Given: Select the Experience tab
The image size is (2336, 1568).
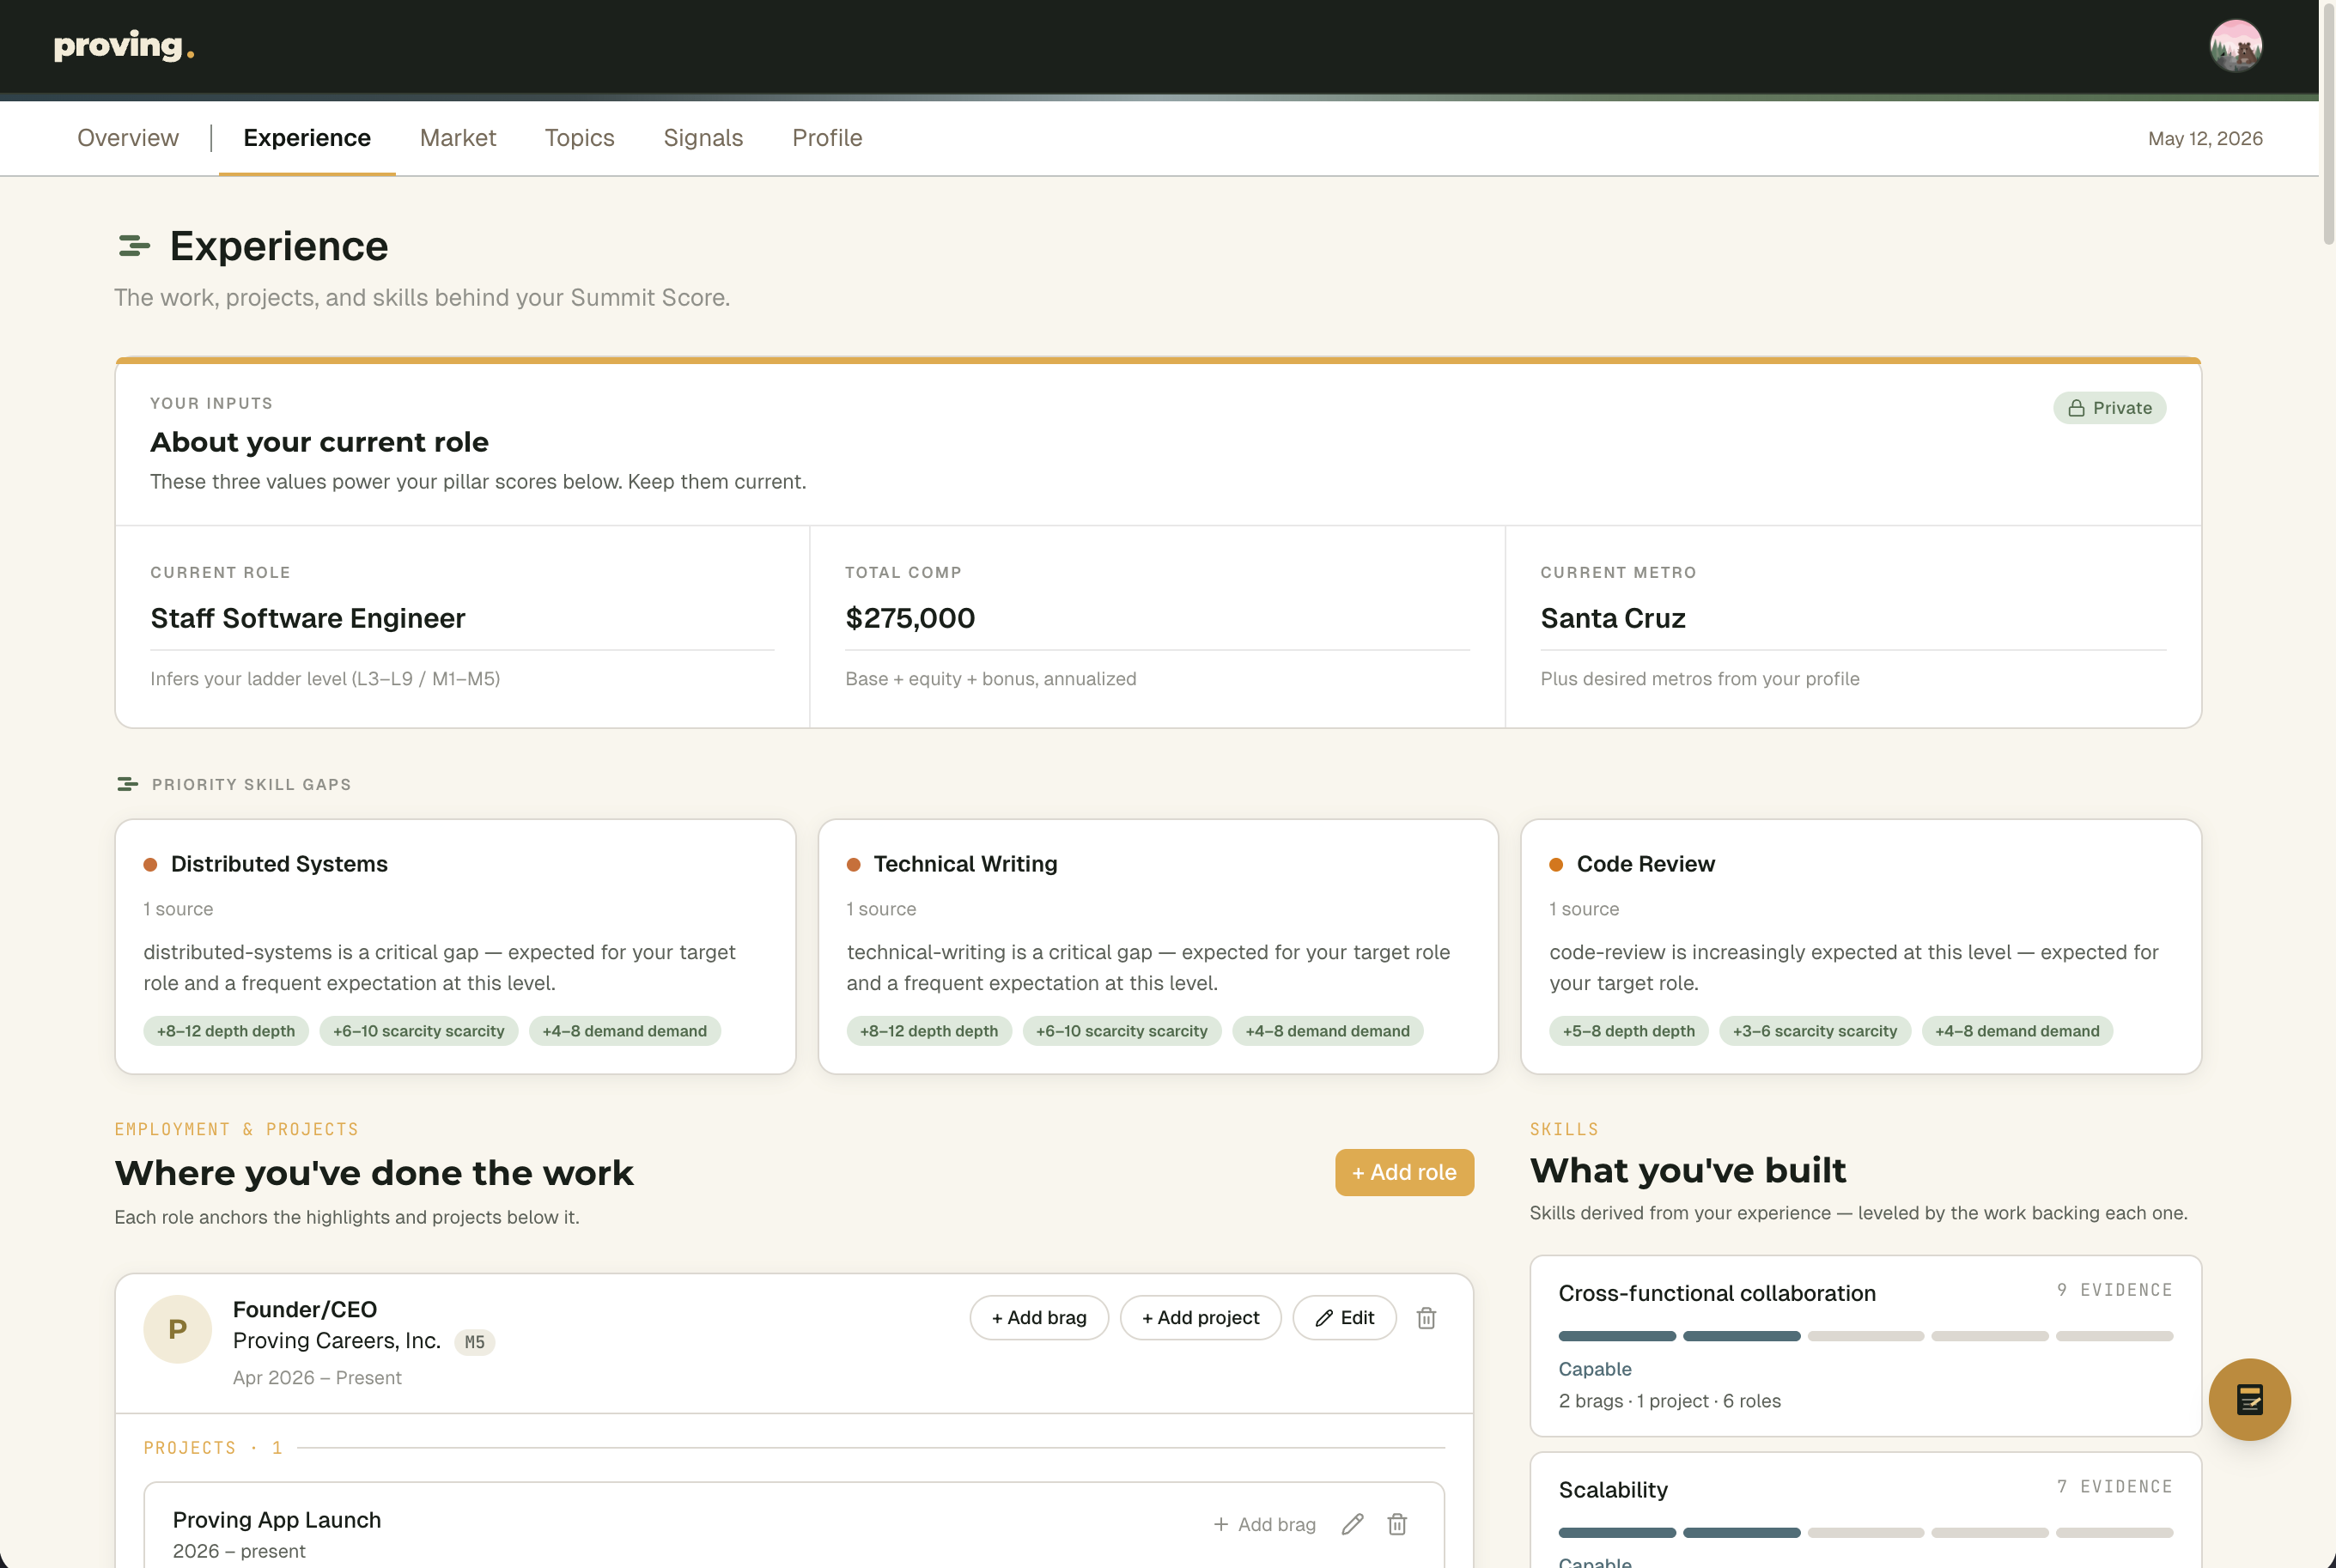Looking at the screenshot, I should click(x=307, y=138).
